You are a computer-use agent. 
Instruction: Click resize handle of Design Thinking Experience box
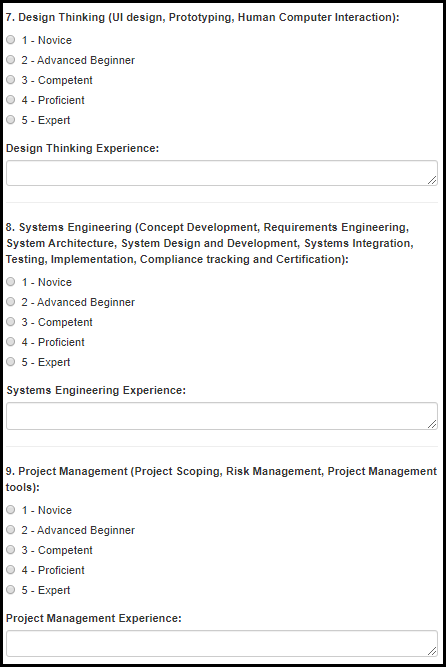432,180
